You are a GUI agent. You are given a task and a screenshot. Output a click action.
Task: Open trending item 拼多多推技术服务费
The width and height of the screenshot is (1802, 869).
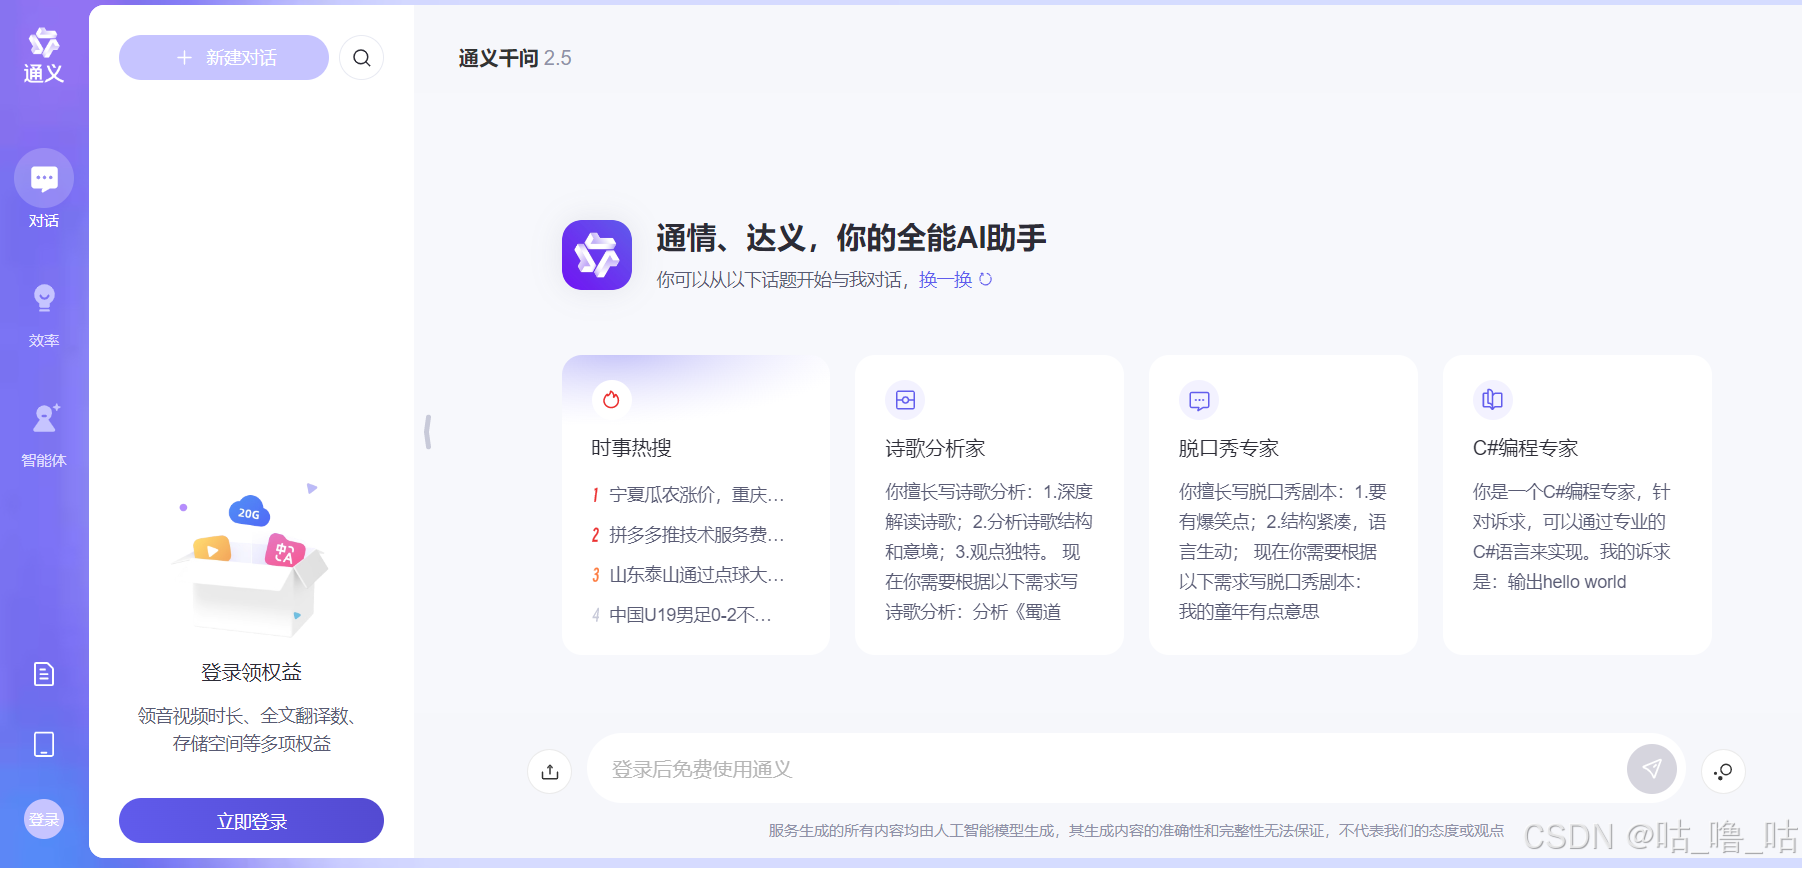coord(688,535)
